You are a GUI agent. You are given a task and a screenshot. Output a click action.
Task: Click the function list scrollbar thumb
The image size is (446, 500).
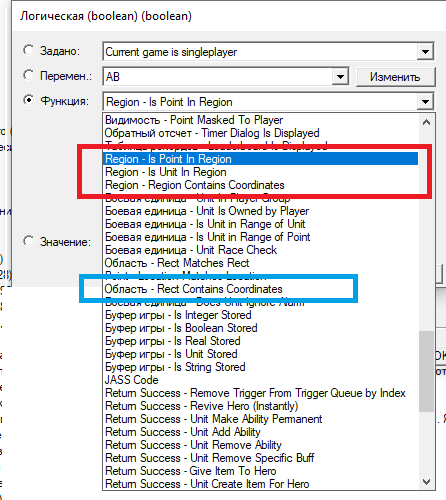click(426, 371)
